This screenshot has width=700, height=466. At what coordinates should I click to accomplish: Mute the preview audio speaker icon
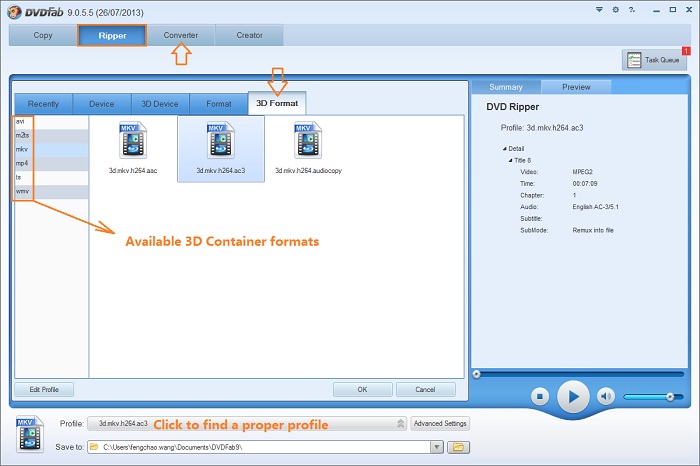coord(606,396)
